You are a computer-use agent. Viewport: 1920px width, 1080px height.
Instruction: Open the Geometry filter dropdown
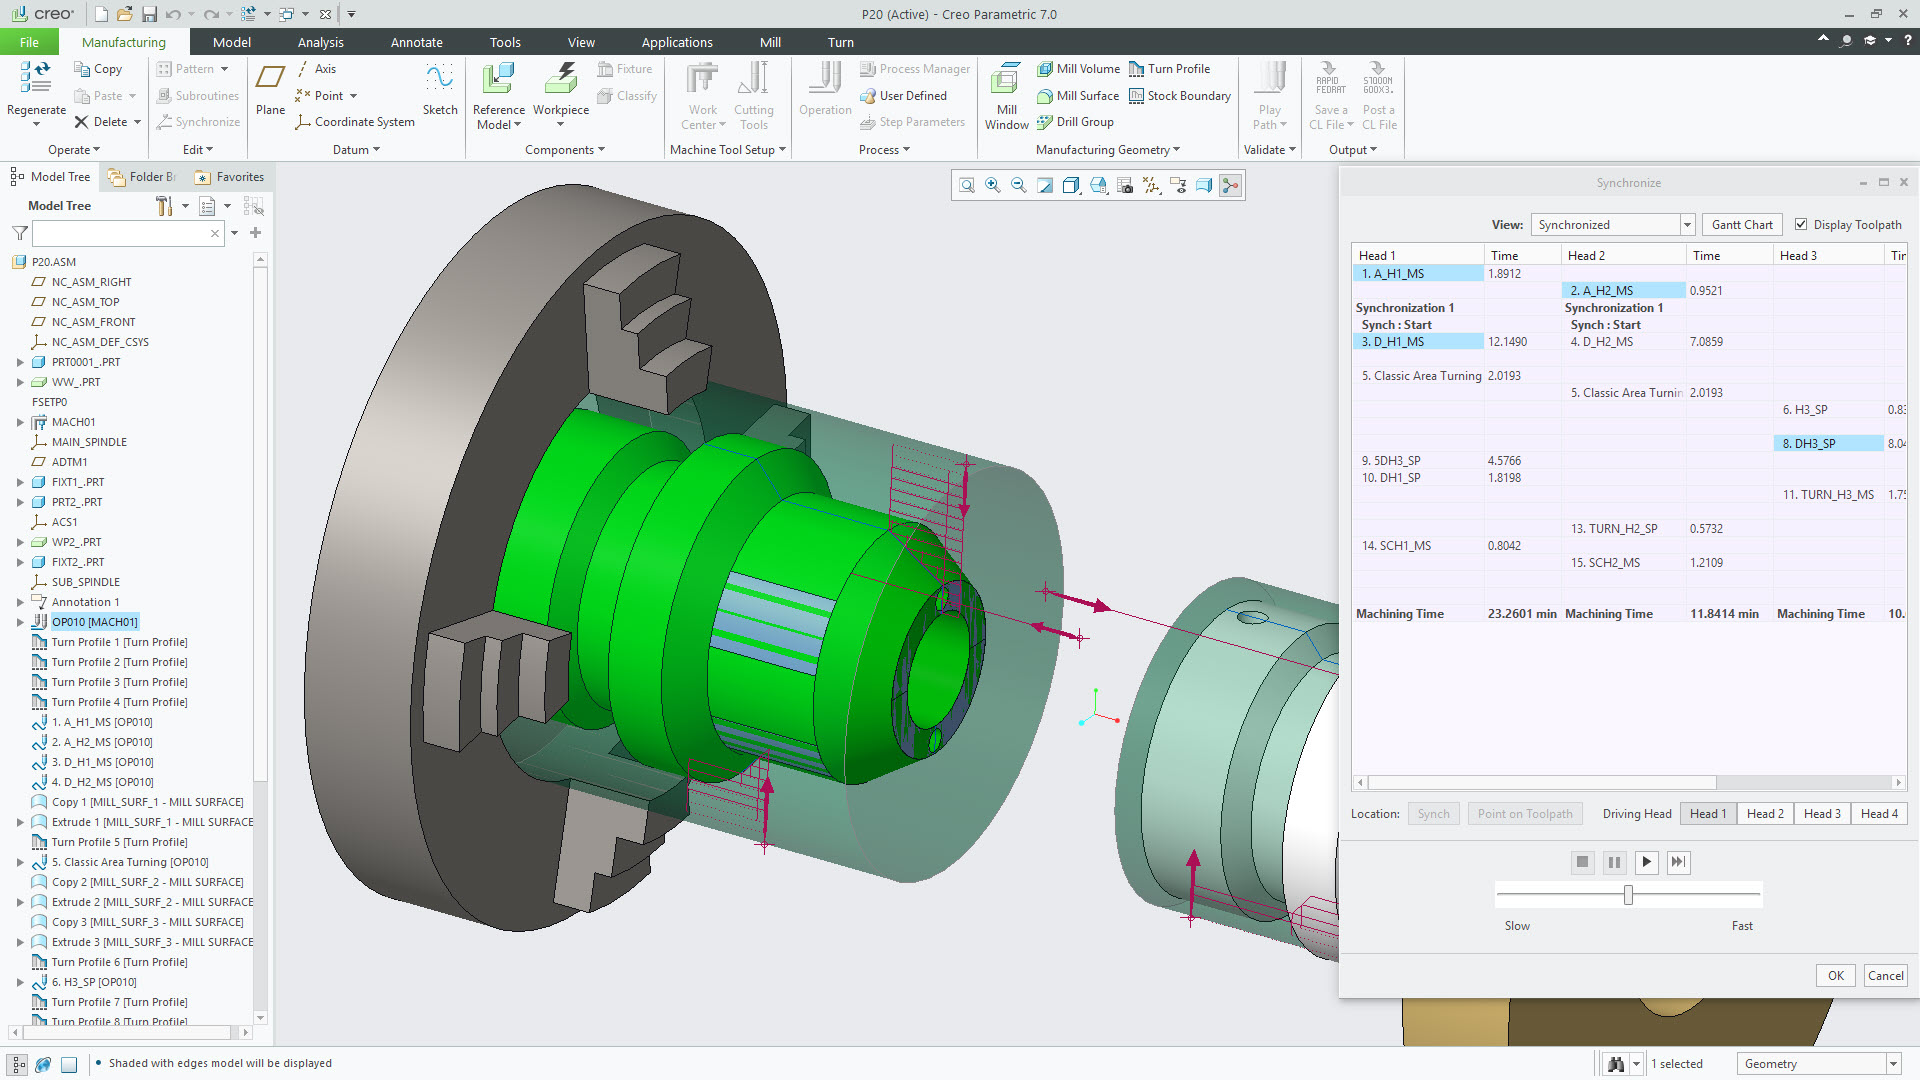click(1893, 1063)
